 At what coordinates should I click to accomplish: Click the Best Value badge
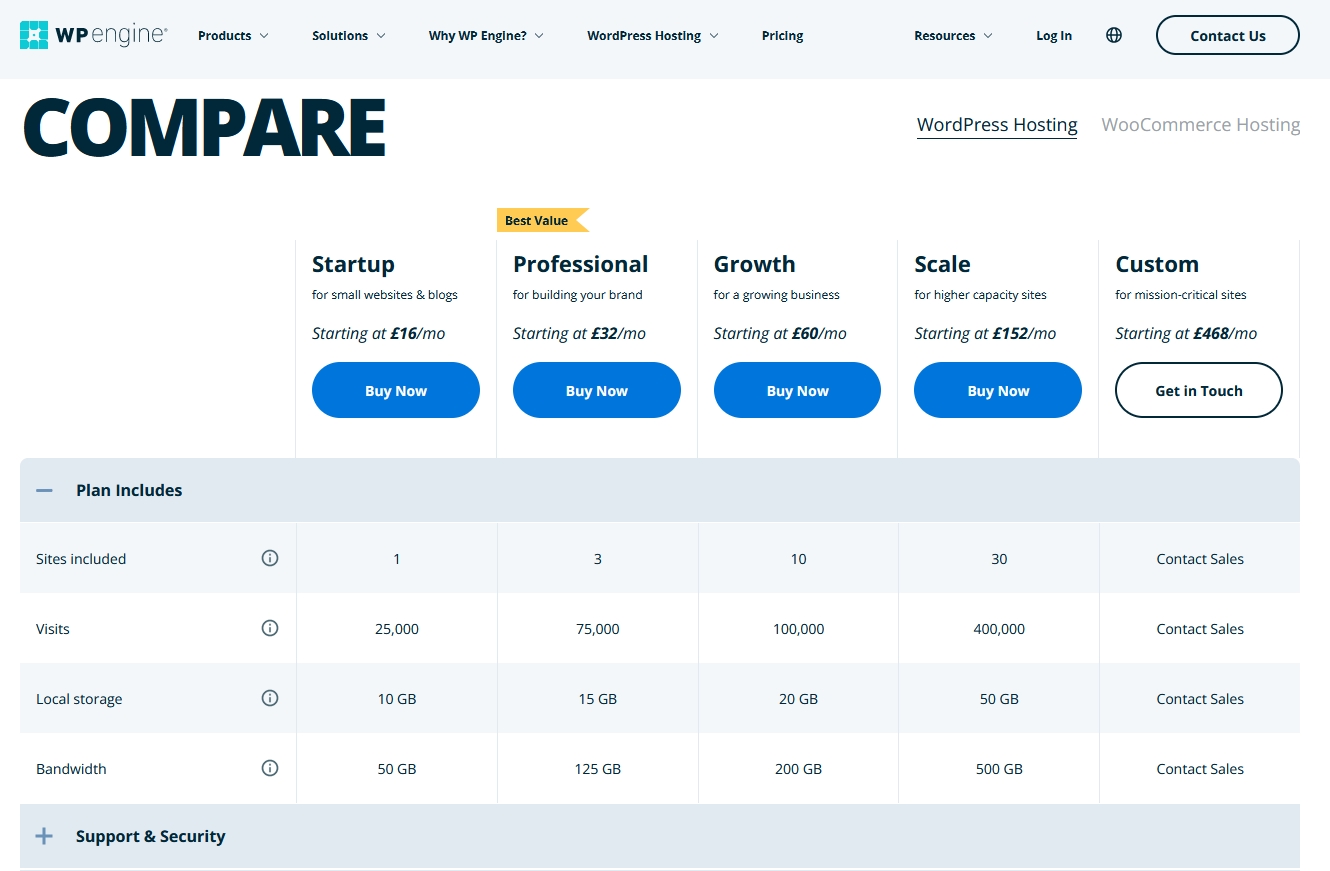[x=543, y=220]
